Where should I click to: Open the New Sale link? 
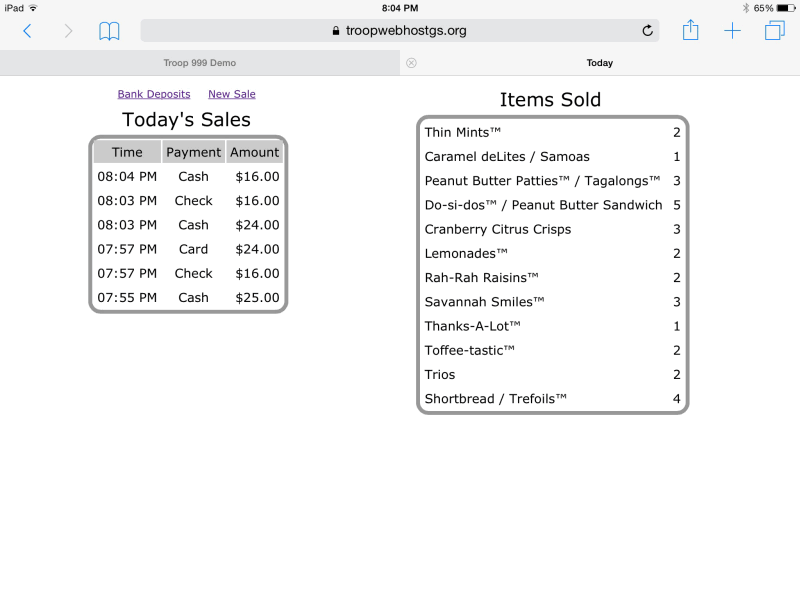232,94
